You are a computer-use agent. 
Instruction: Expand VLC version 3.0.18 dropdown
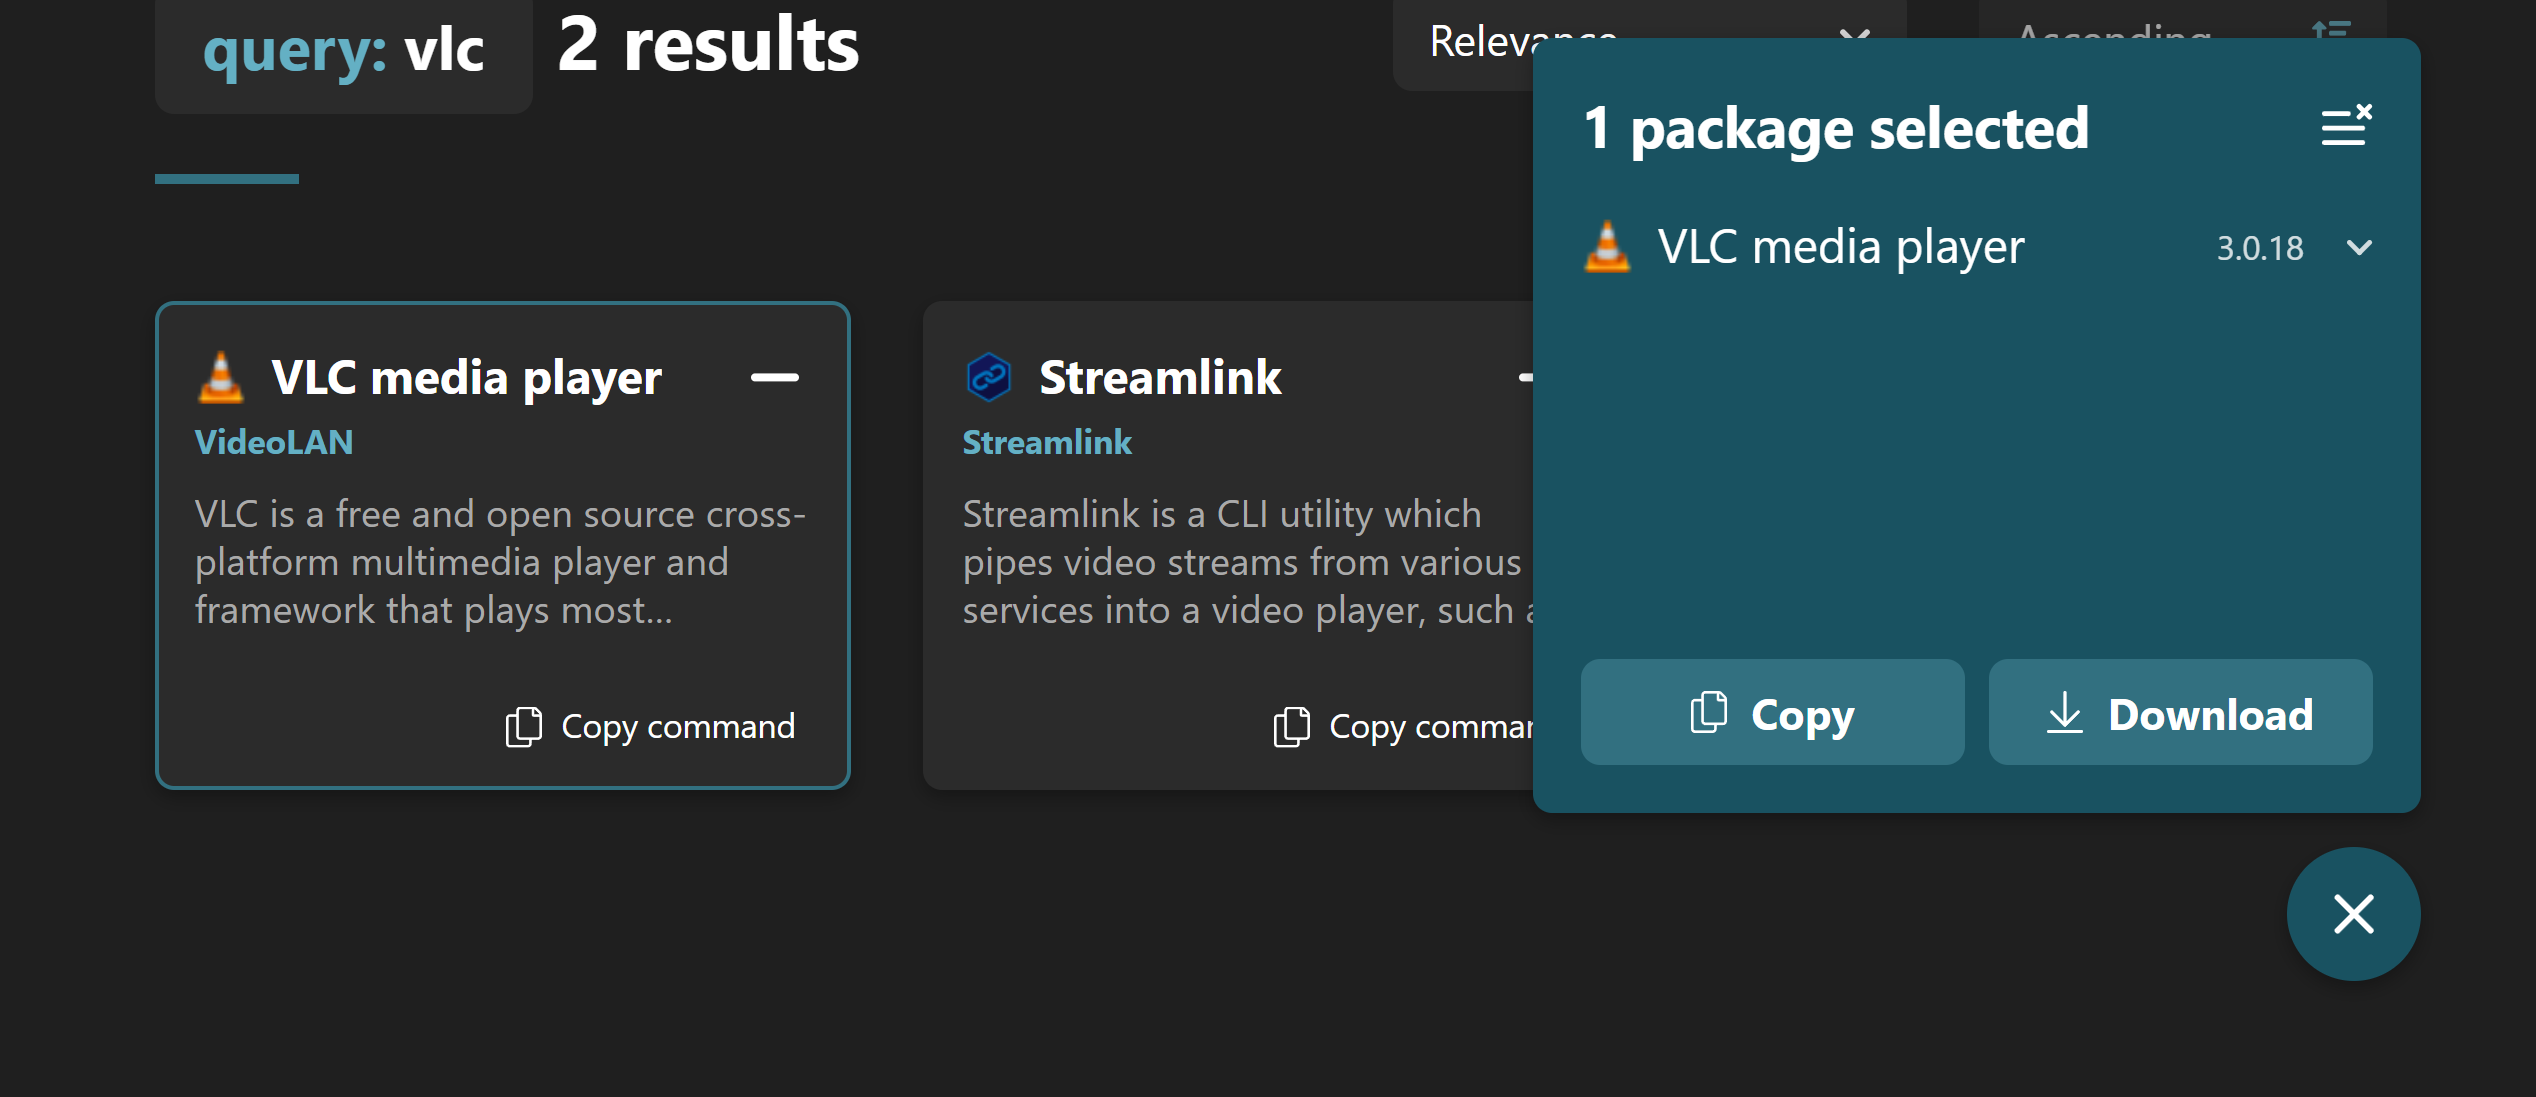point(2359,248)
